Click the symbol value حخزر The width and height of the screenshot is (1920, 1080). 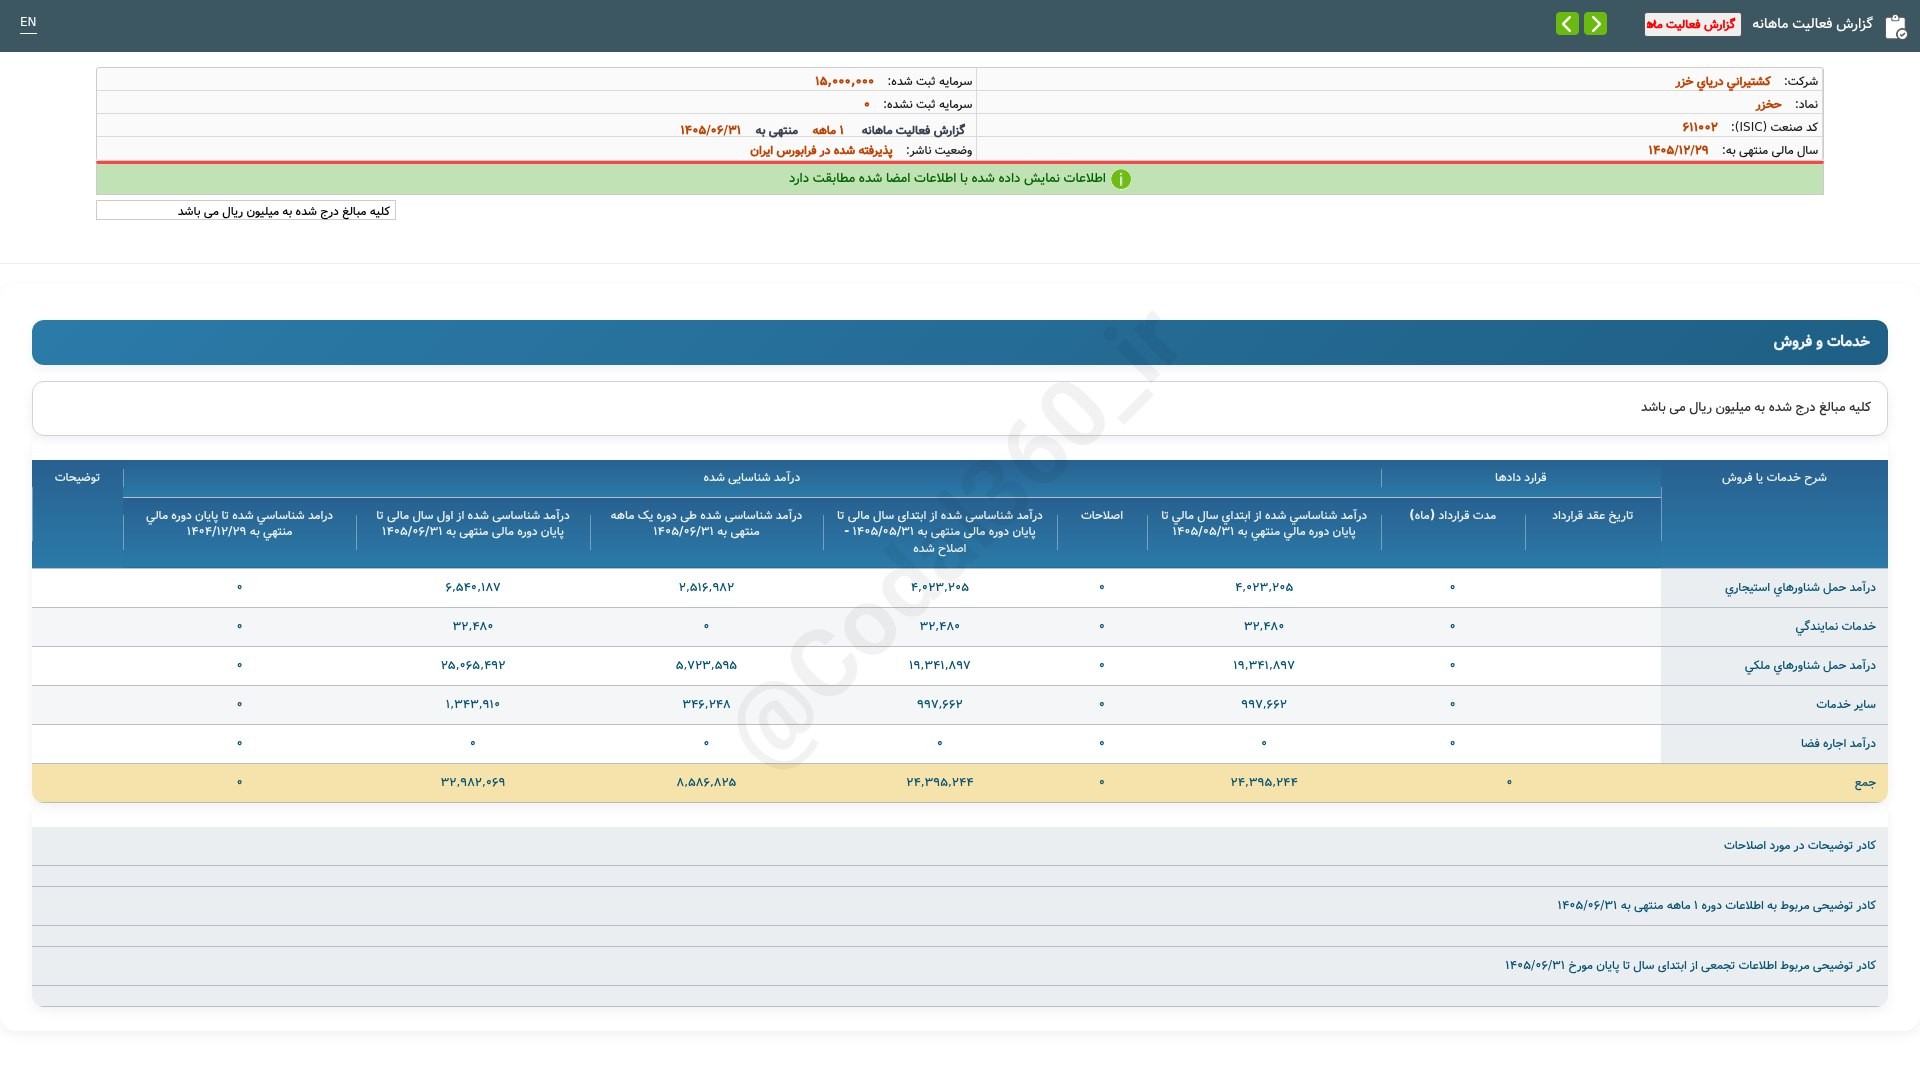point(1768,104)
